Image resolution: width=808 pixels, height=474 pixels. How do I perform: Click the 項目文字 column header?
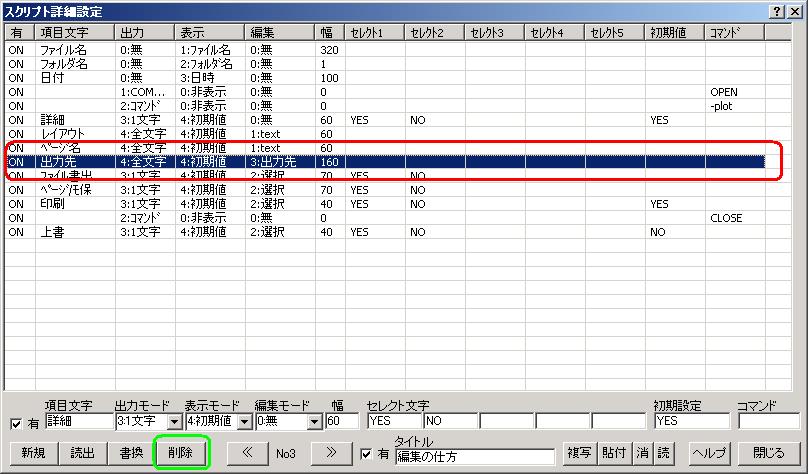click(75, 33)
